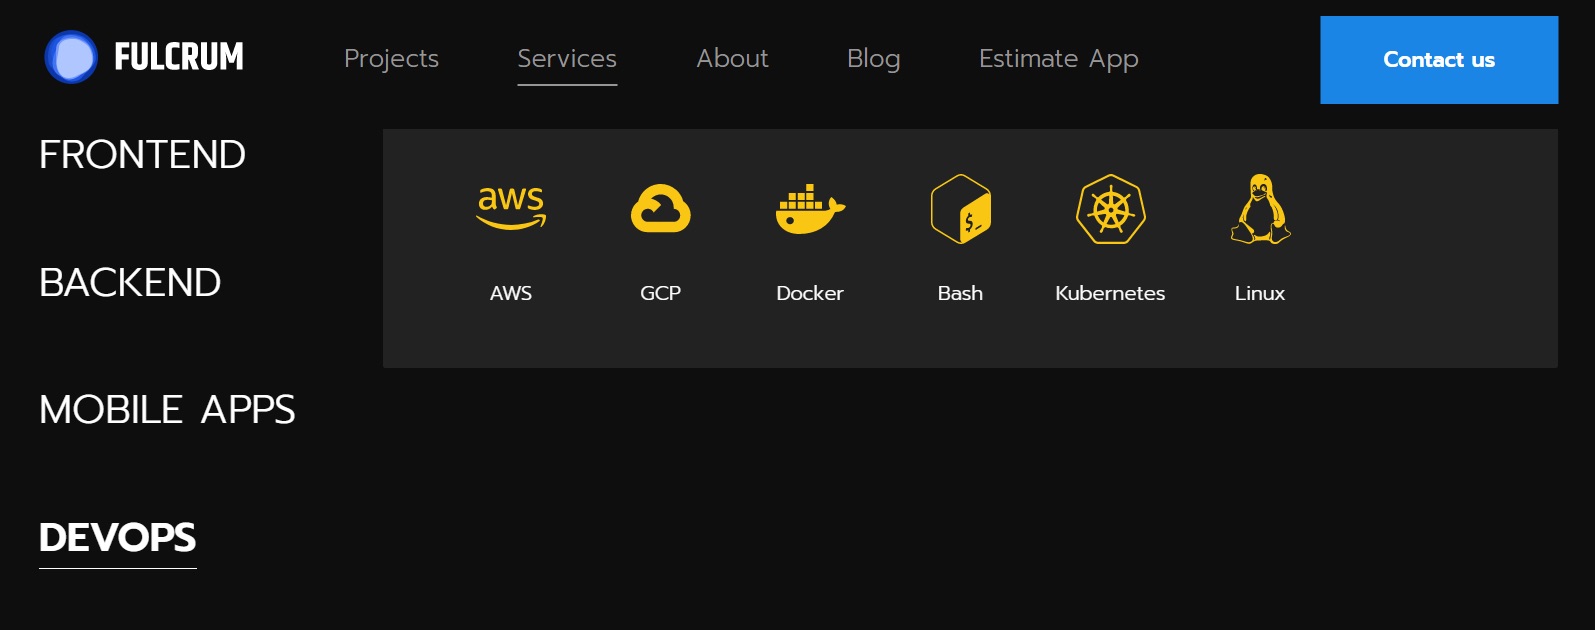Click the GCP text label

click(661, 293)
